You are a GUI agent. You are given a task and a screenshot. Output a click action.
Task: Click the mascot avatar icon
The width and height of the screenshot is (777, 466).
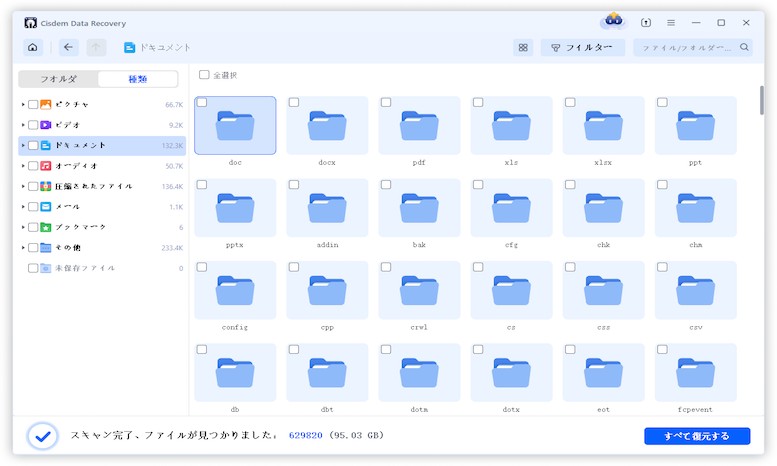[612, 22]
